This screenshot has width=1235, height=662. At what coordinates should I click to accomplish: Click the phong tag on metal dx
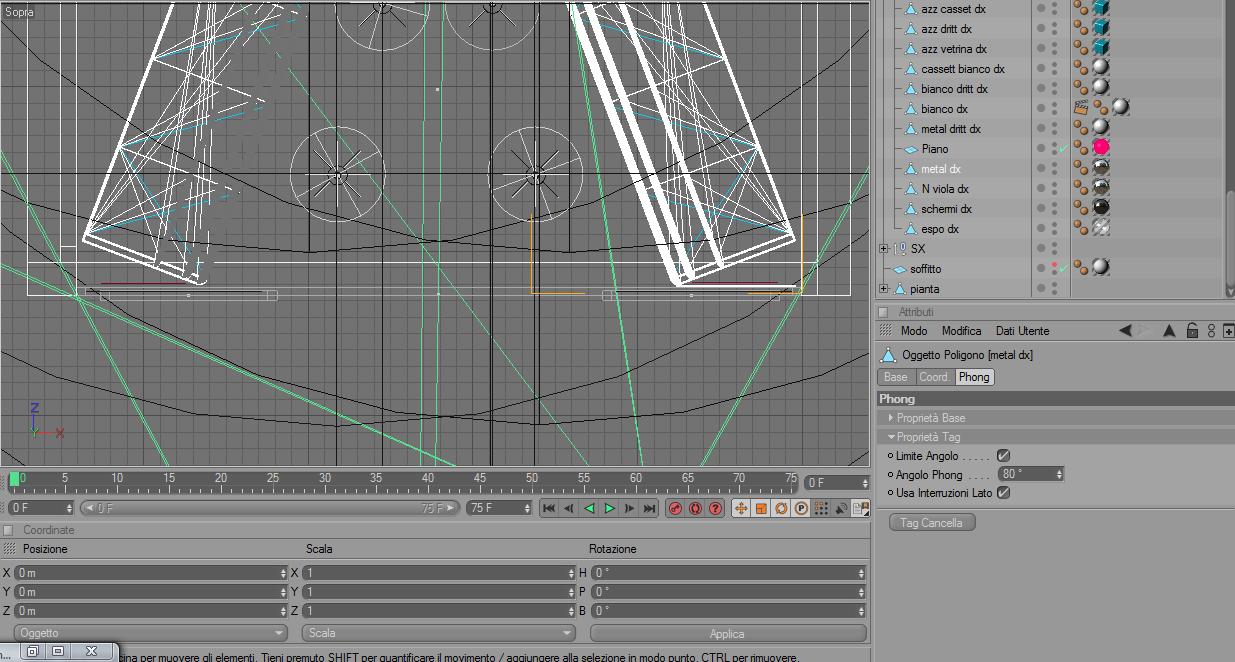(x=1081, y=168)
